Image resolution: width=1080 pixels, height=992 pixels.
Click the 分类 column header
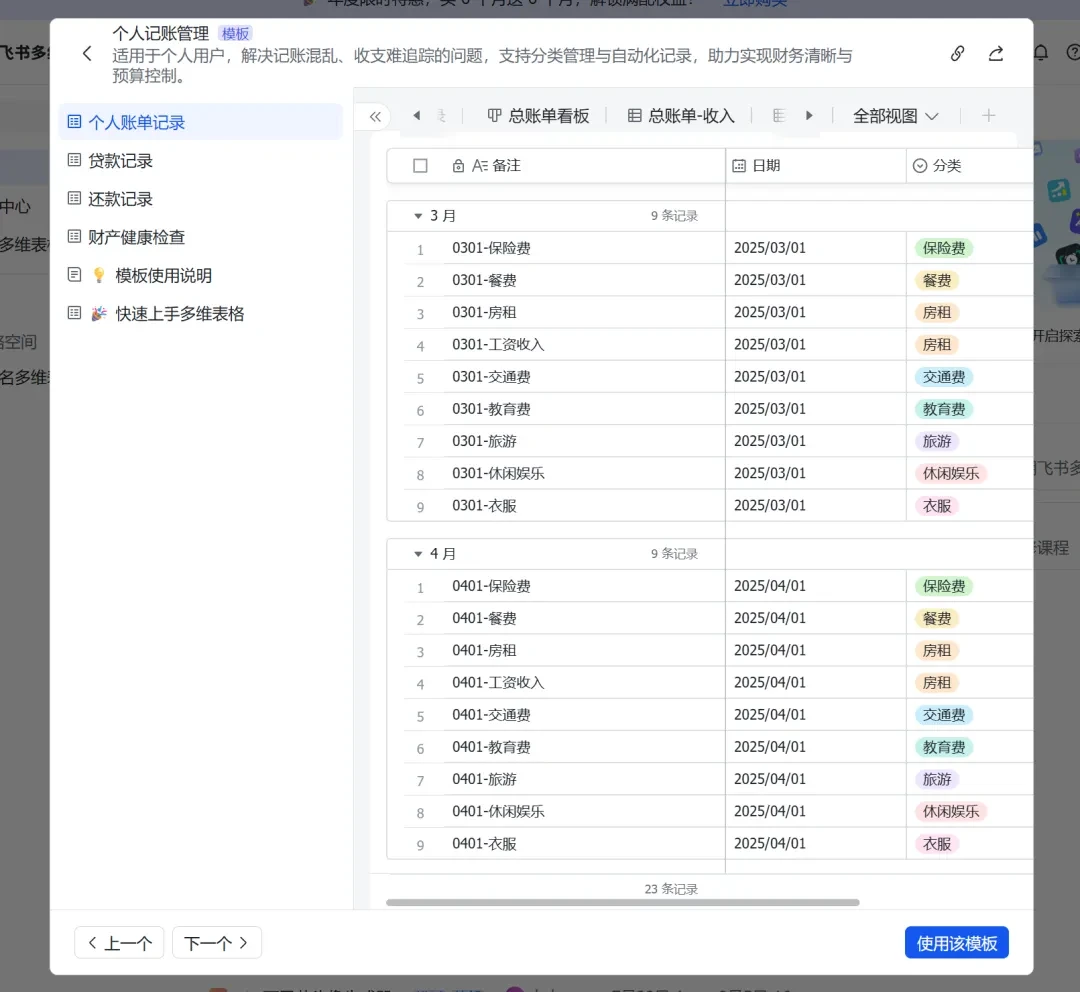(969, 166)
